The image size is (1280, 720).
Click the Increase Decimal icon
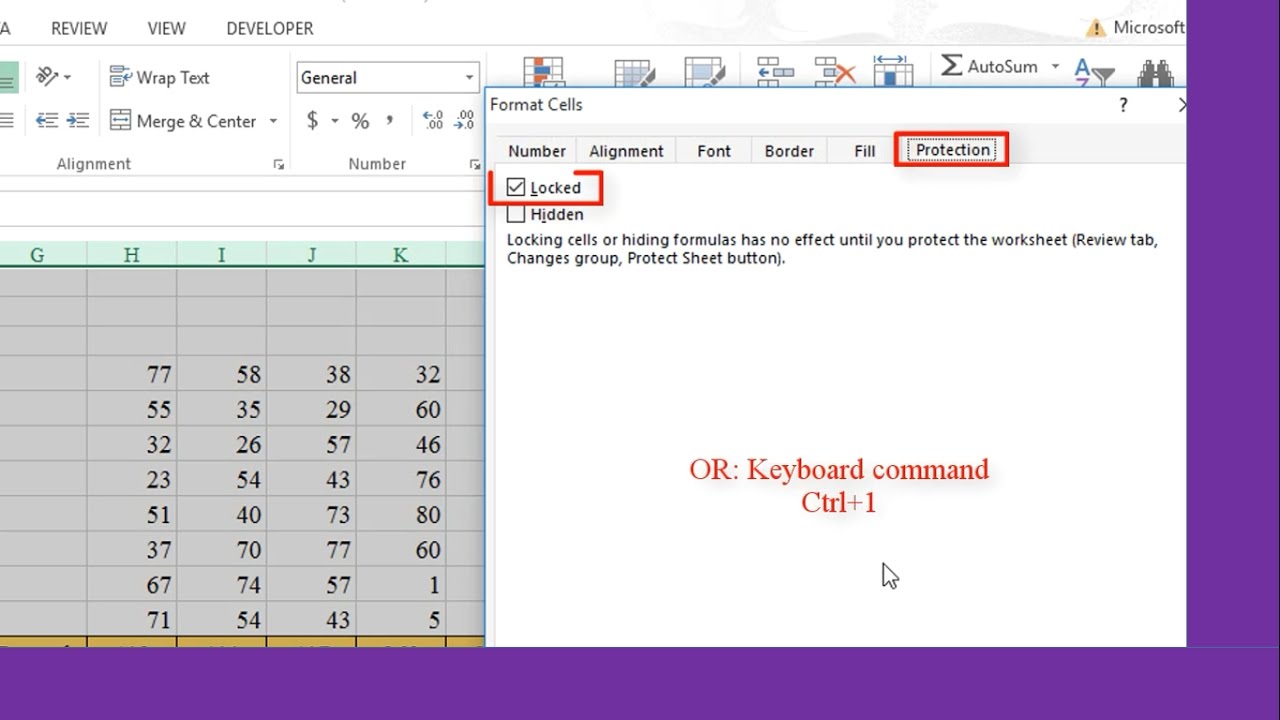(x=433, y=121)
